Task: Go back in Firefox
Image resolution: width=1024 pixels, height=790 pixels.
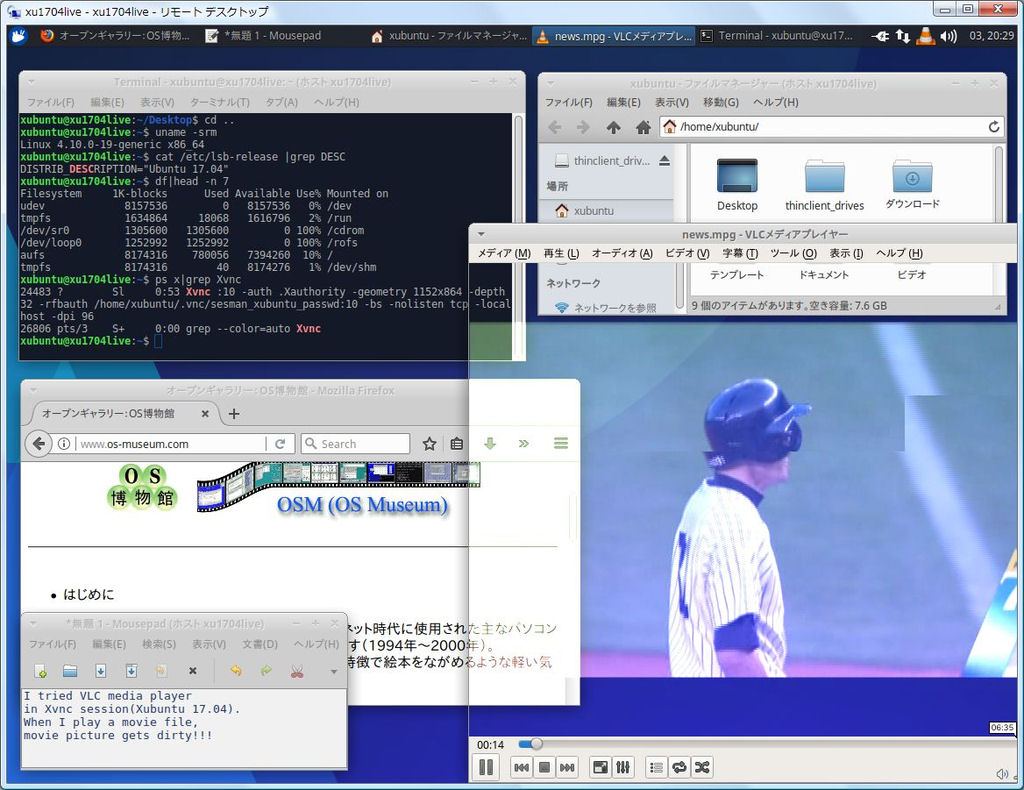Action: (x=39, y=444)
